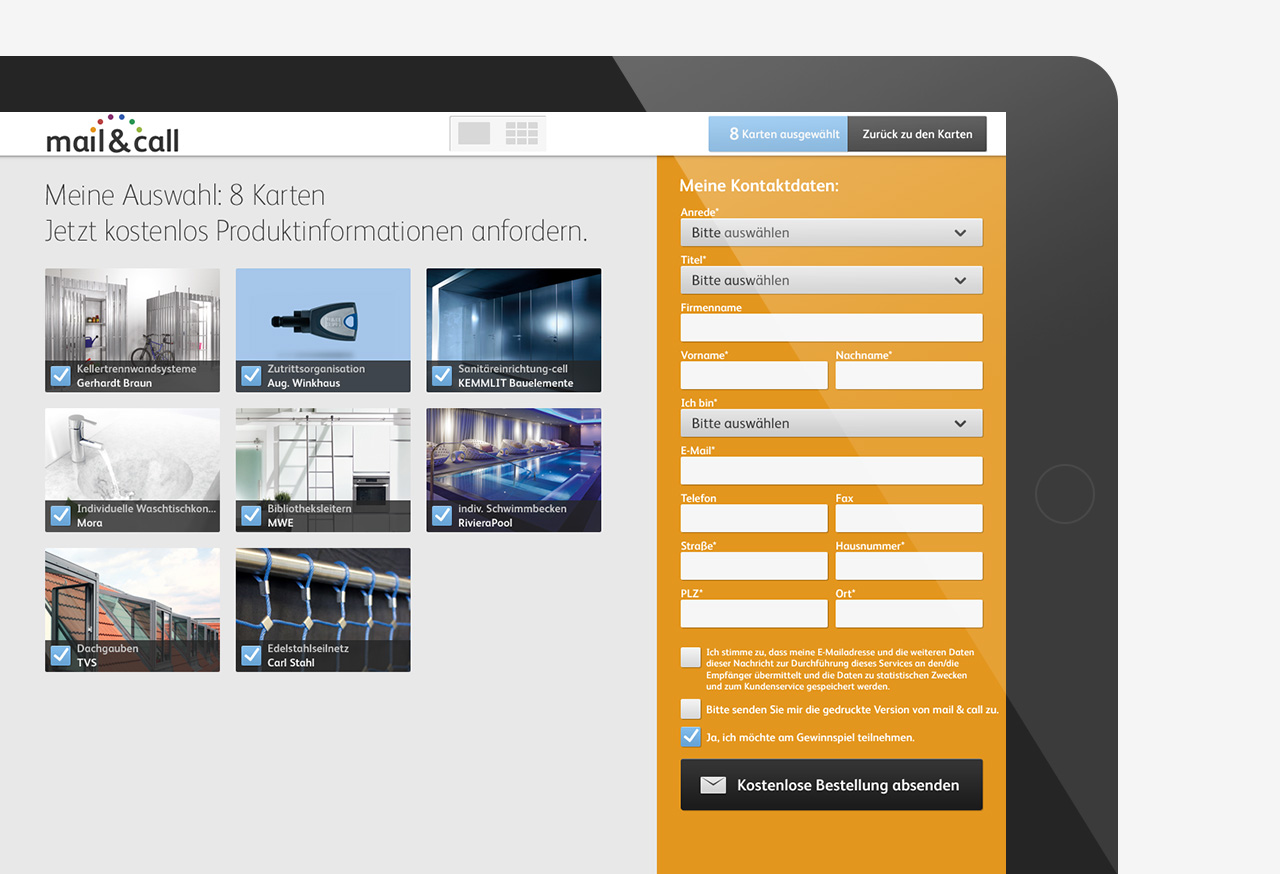Uncheck Individuelle Waschtischkon... Mora card
Image resolution: width=1280 pixels, height=874 pixels.
point(61,516)
